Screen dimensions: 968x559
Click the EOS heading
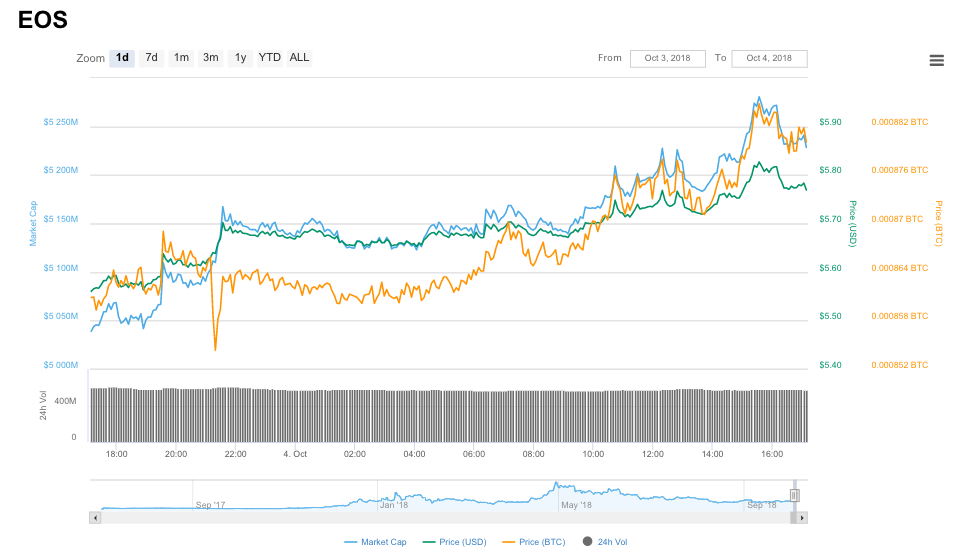(x=43, y=20)
